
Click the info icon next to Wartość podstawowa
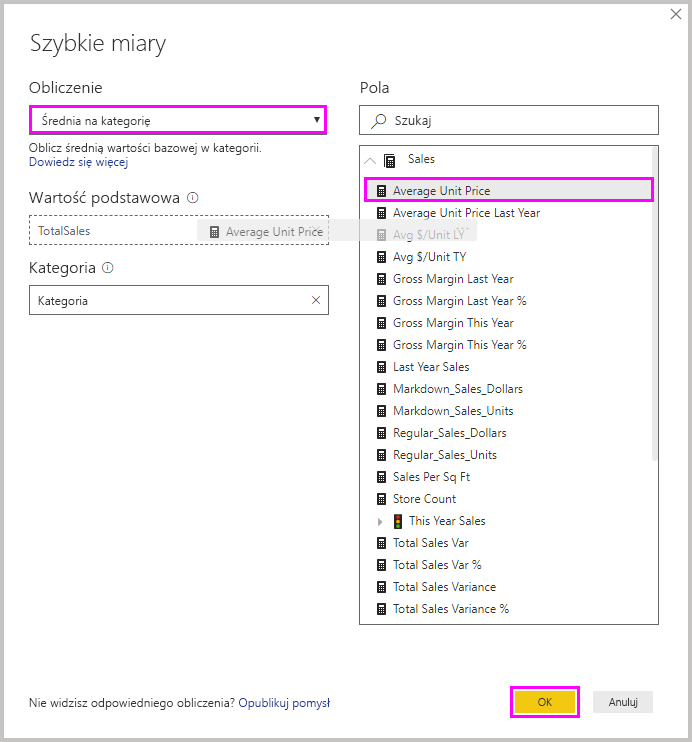pos(193,197)
